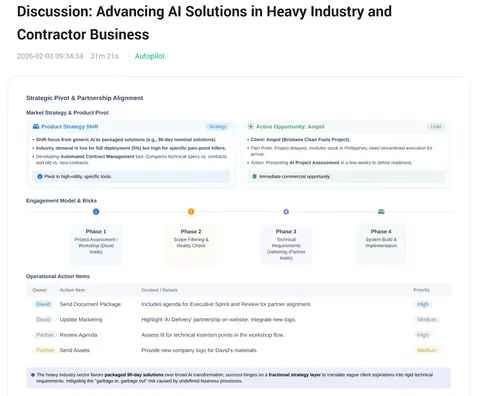Screen dimensions: 480x396
Task: Click the Priority column header
Action: (422, 290)
